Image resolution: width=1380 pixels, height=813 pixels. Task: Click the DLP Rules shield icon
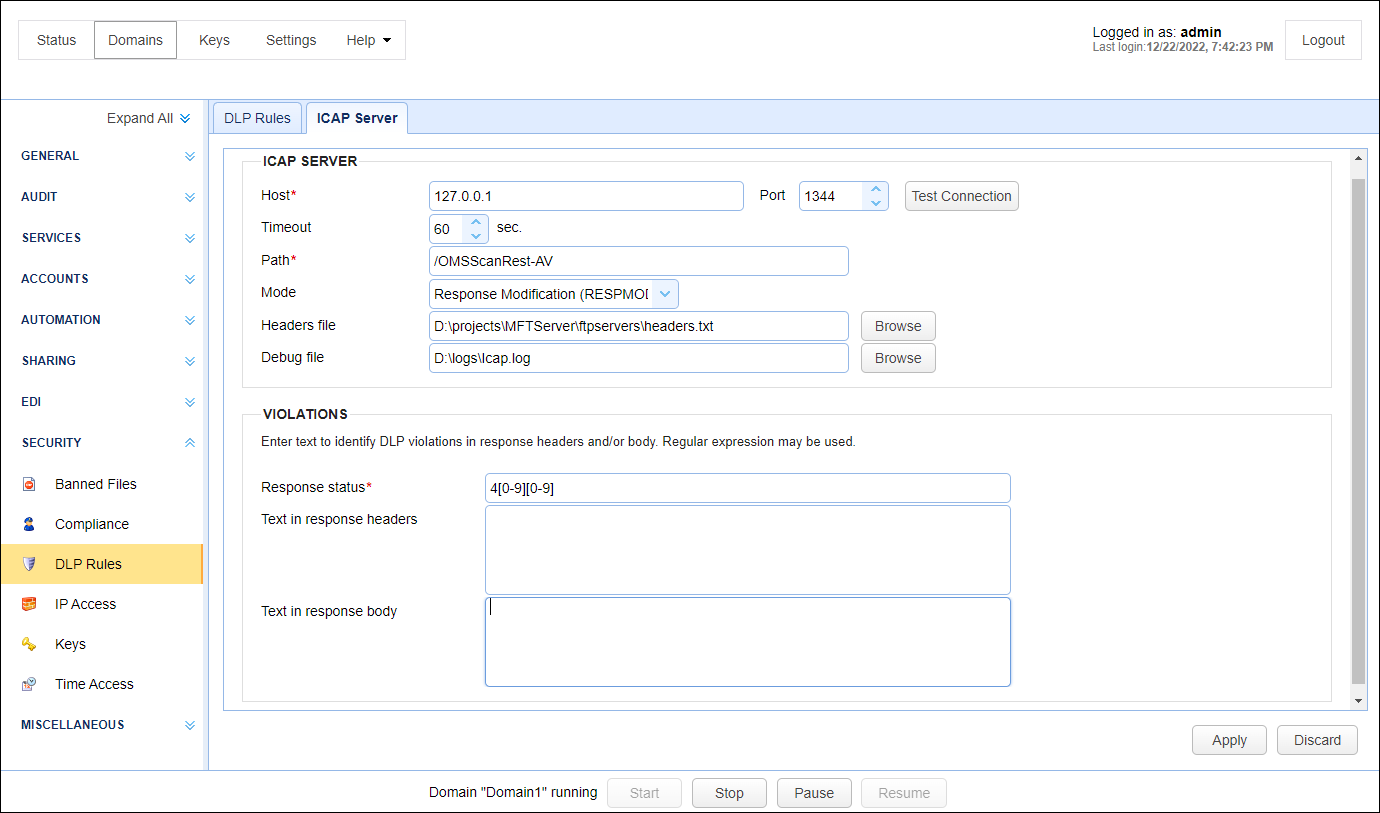tap(29, 564)
